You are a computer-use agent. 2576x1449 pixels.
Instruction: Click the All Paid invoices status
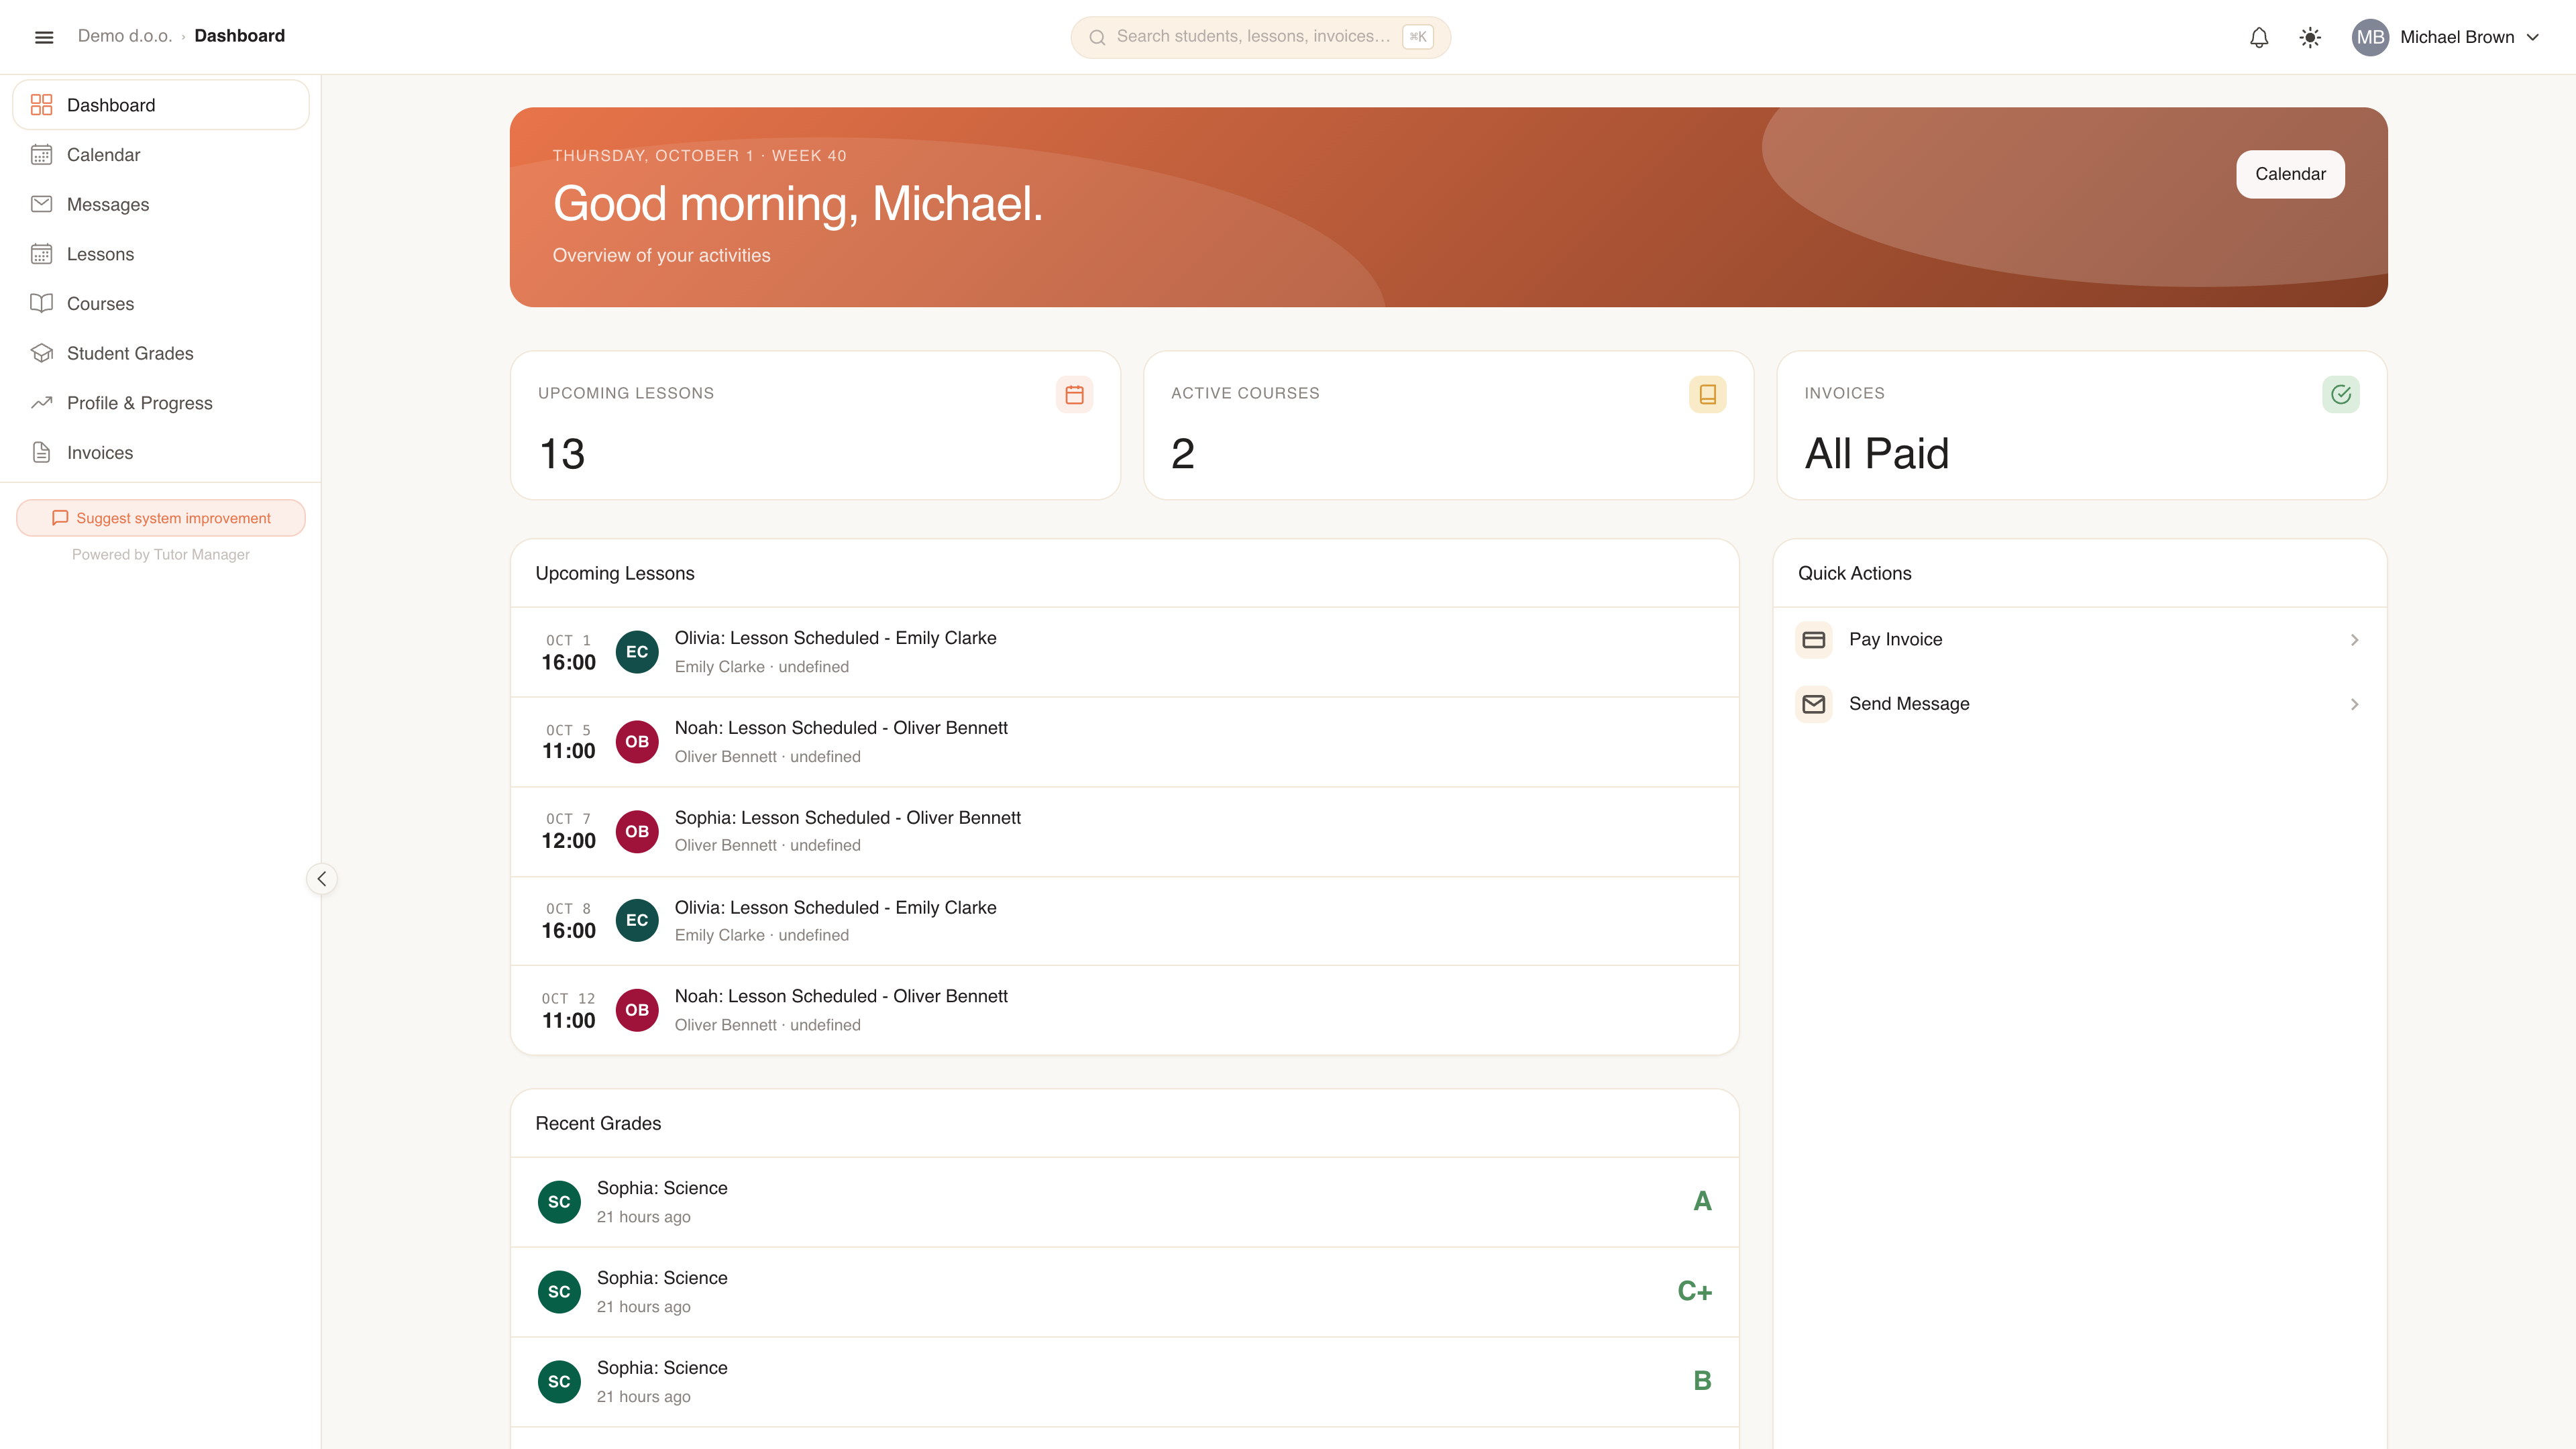pos(1877,454)
